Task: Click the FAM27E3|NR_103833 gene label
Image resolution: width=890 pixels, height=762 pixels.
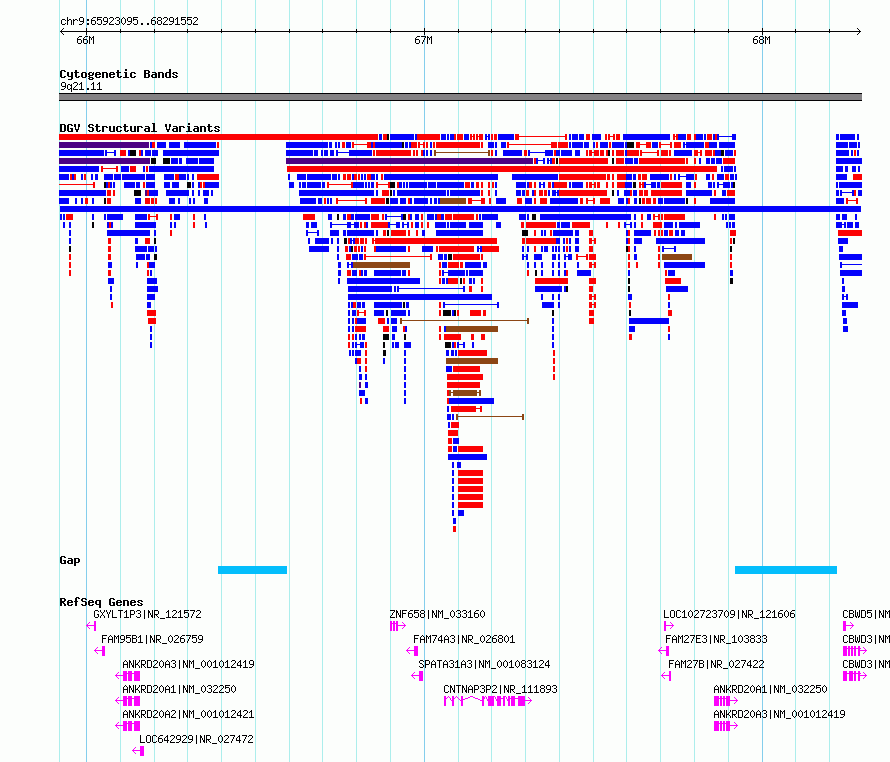Action: click(x=716, y=639)
